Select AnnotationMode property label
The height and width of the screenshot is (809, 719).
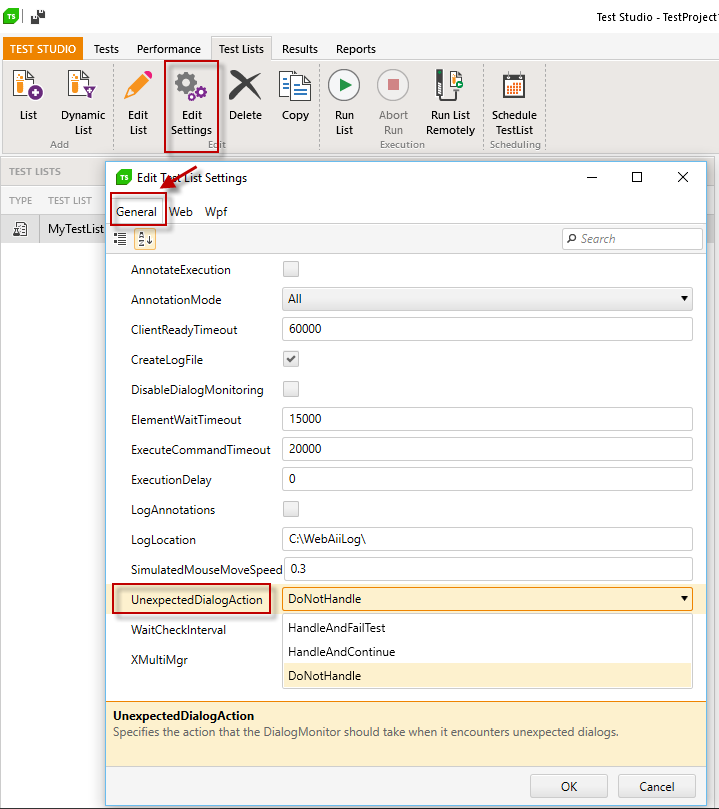[x=176, y=300]
